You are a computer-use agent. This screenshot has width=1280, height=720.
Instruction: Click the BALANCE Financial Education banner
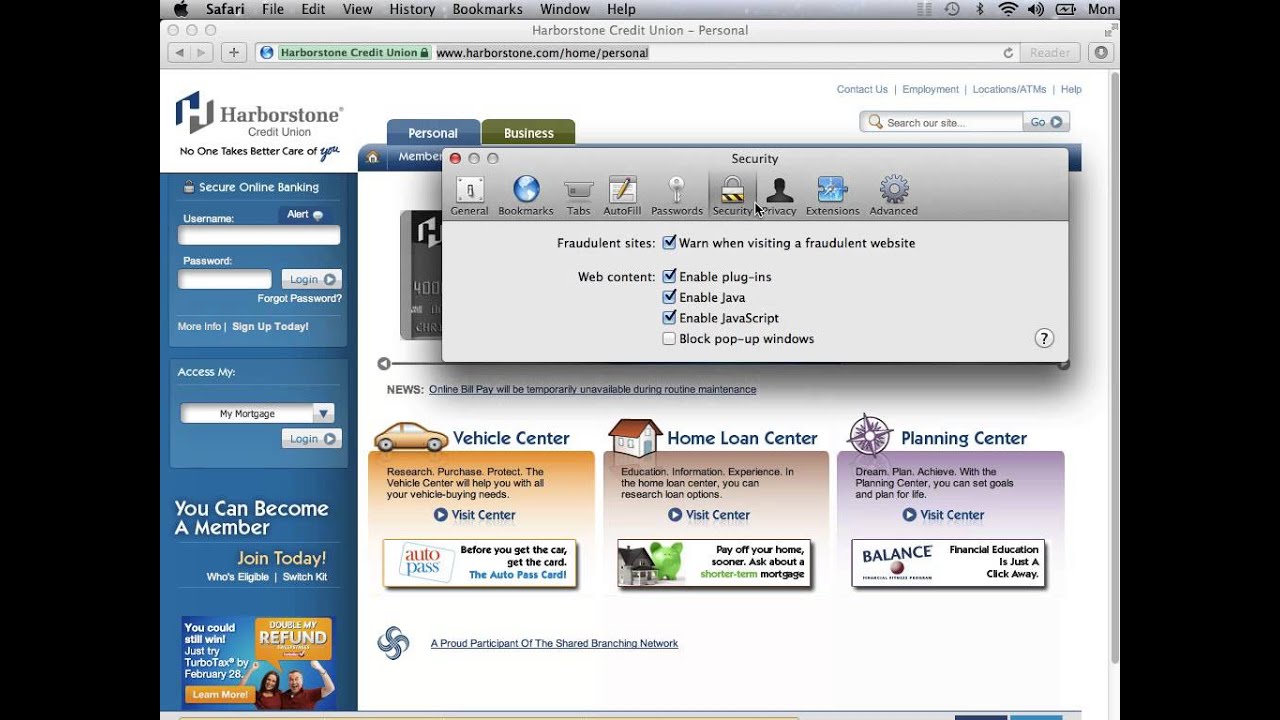948,564
